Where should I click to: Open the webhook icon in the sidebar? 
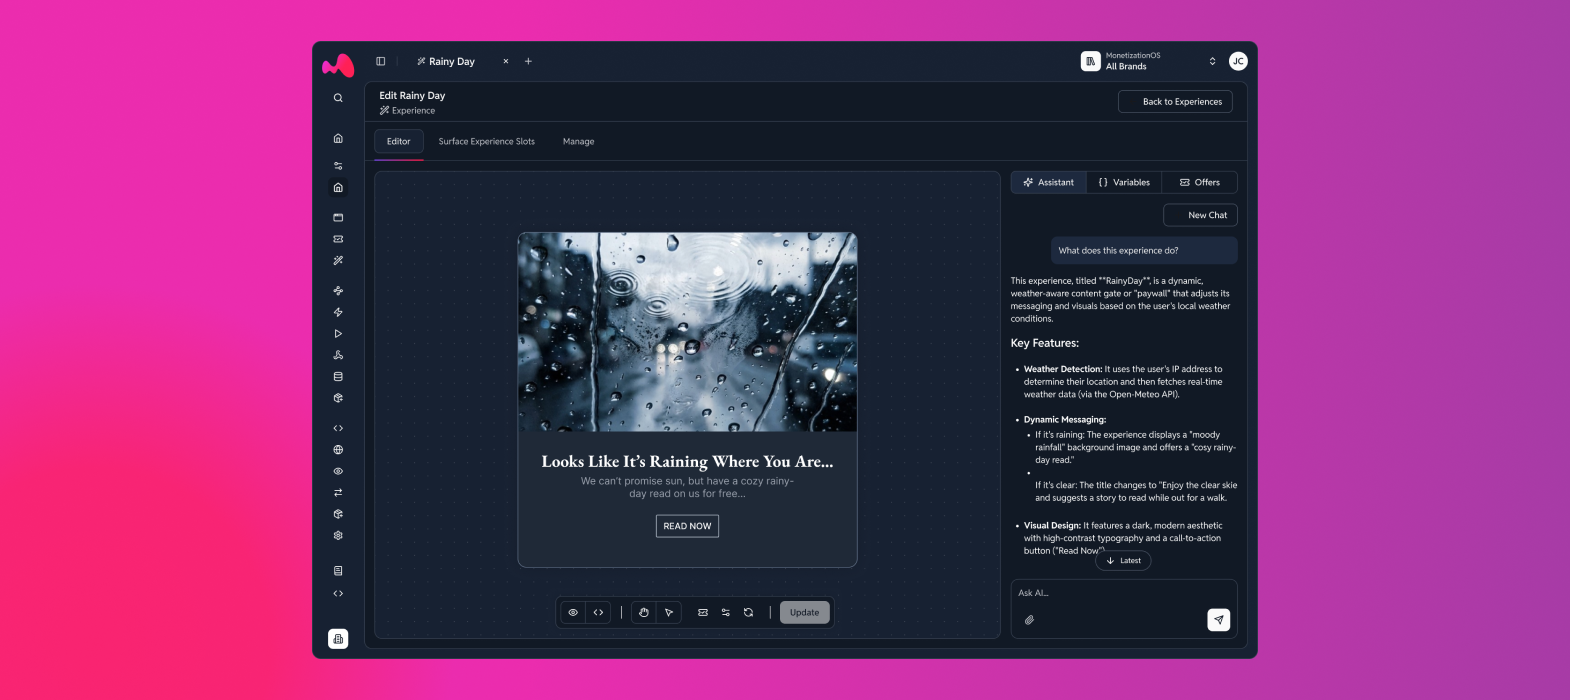pyautogui.click(x=338, y=355)
